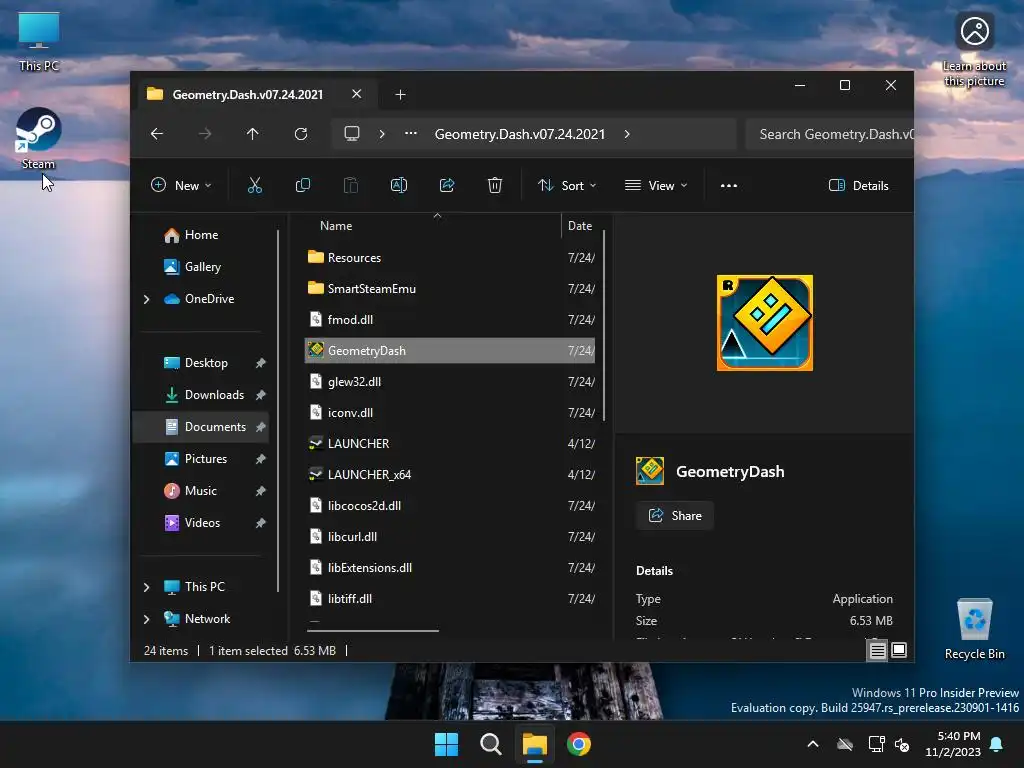Viewport: 1024px width, 768px height.
Task: Click the Search Geometry.Dash field
Action: click(x=829, y=134)
